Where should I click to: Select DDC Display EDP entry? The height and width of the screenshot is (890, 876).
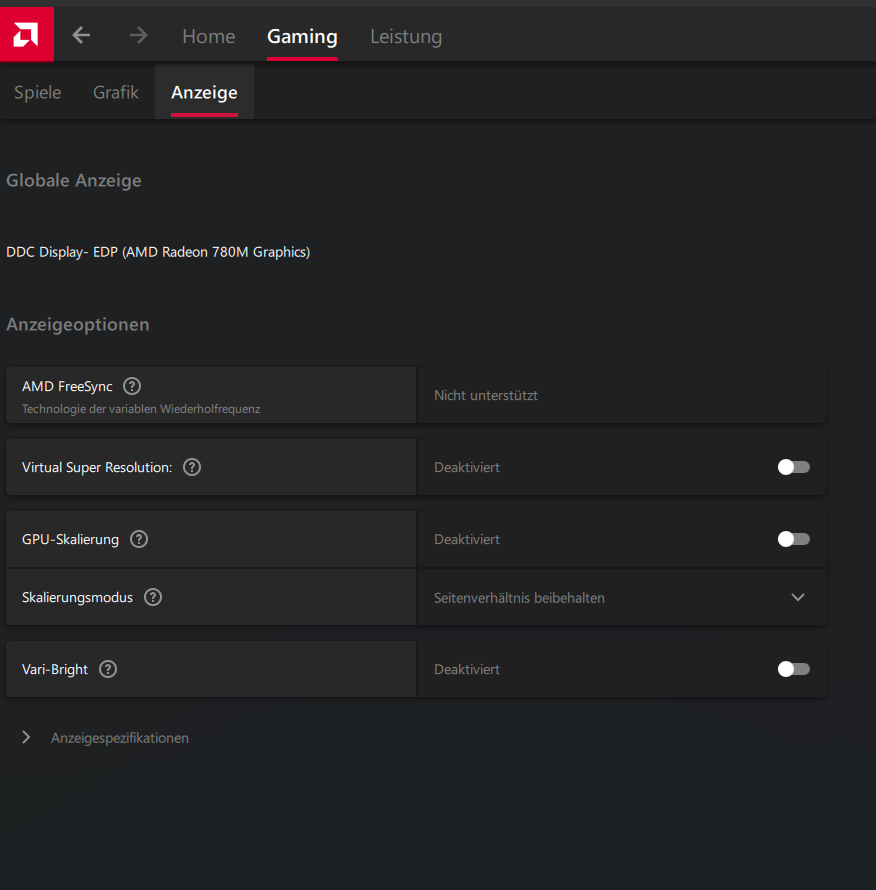(158, 252)
